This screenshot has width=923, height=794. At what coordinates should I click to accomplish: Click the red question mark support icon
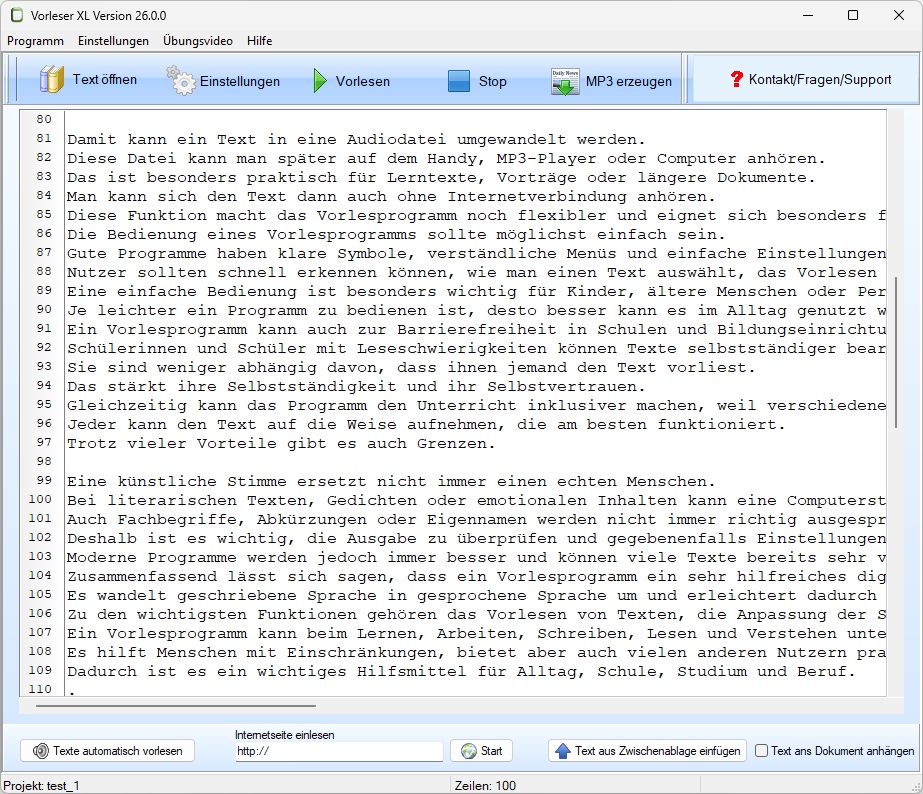click(x=736, y=79)
